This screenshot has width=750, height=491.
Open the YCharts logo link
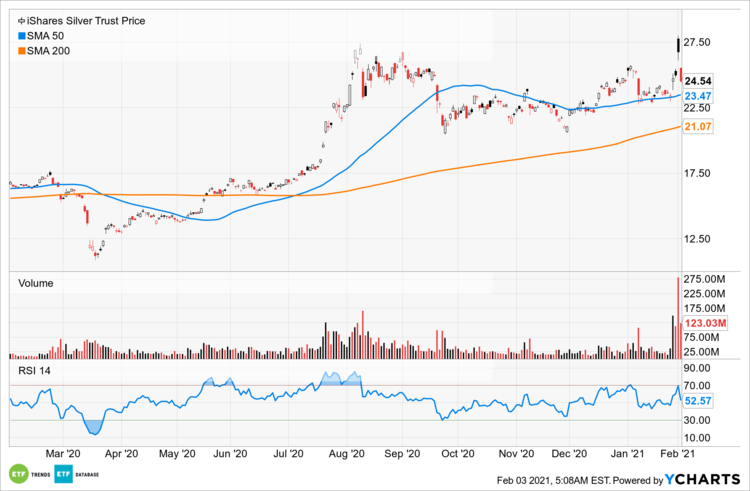pos(704,482)
